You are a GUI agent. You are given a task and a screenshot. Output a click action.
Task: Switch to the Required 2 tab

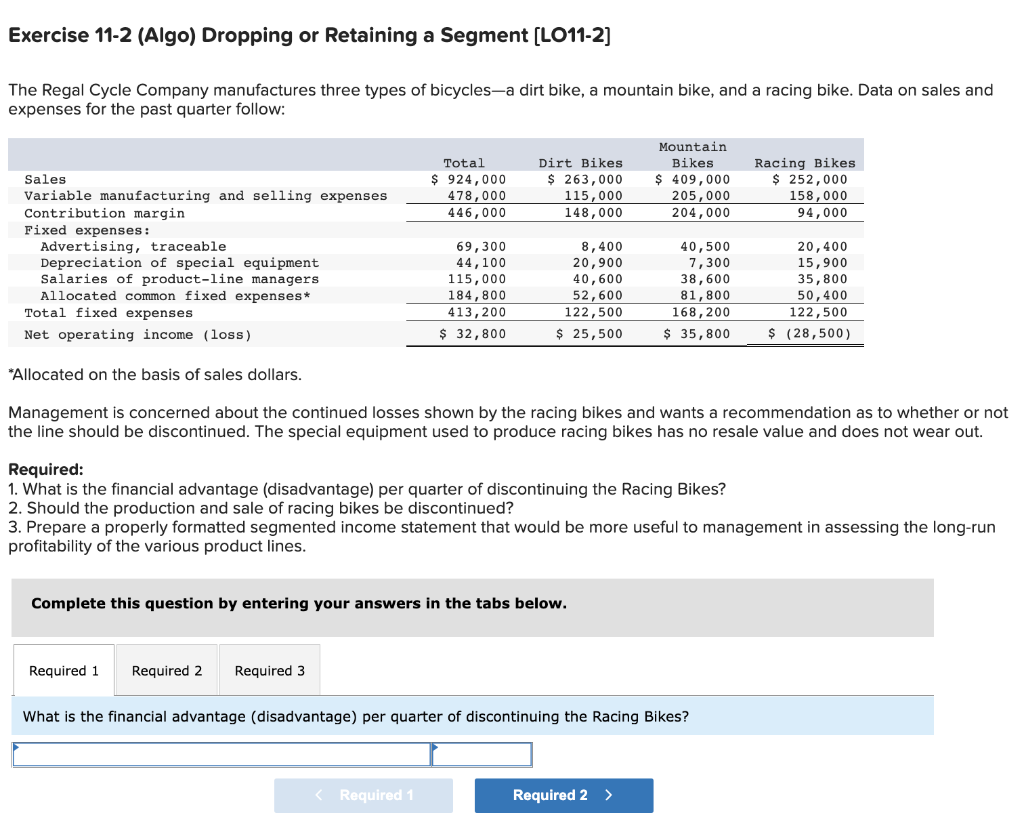tap(166, 669)
